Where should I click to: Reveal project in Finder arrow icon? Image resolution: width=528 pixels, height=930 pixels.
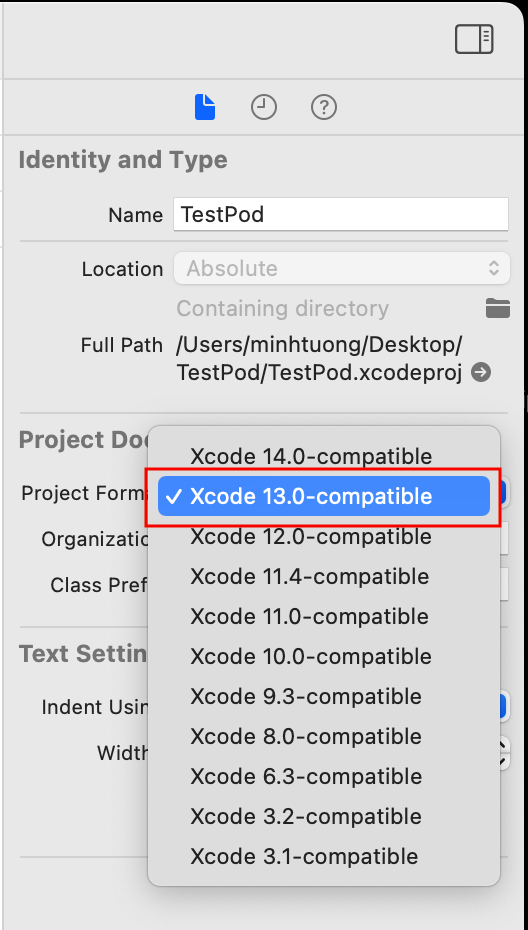pyautogui.click(x=481, y=372)
